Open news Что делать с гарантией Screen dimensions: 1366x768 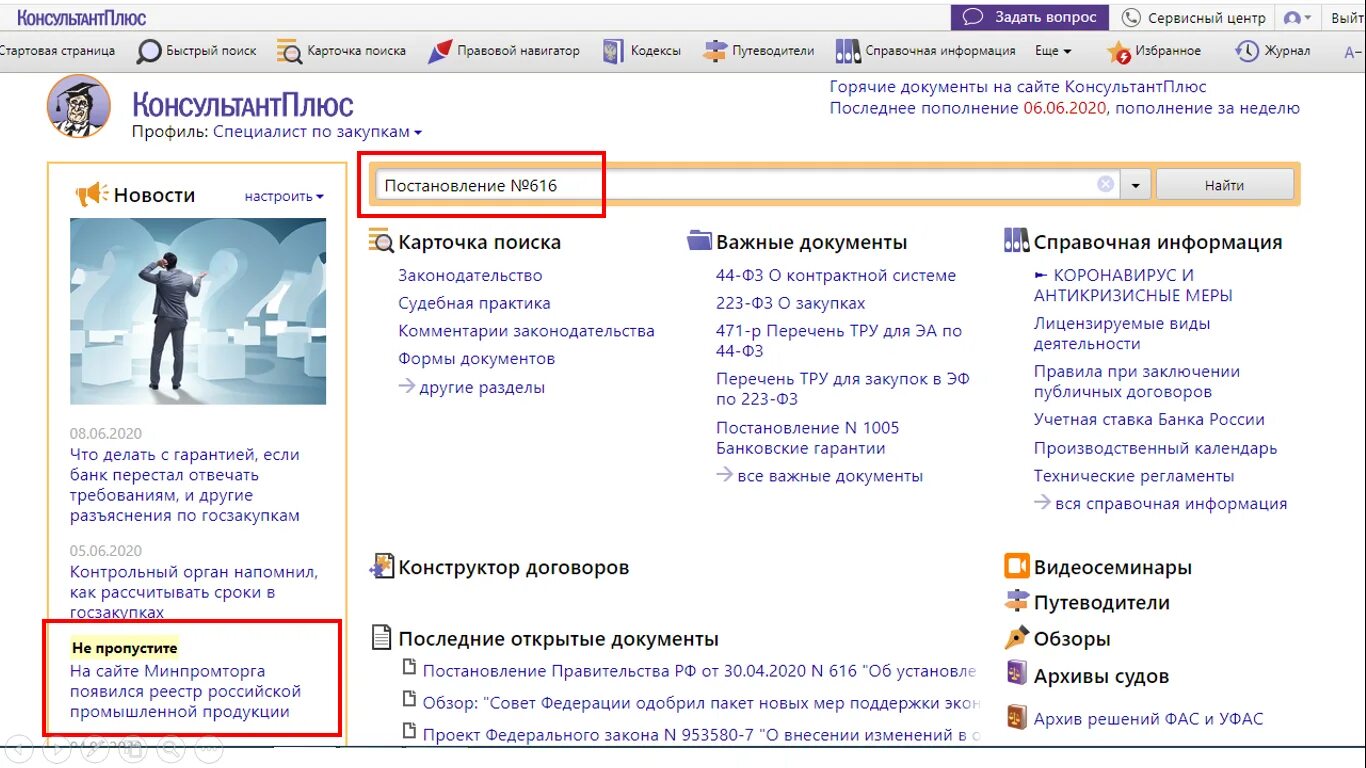[185, 485]
